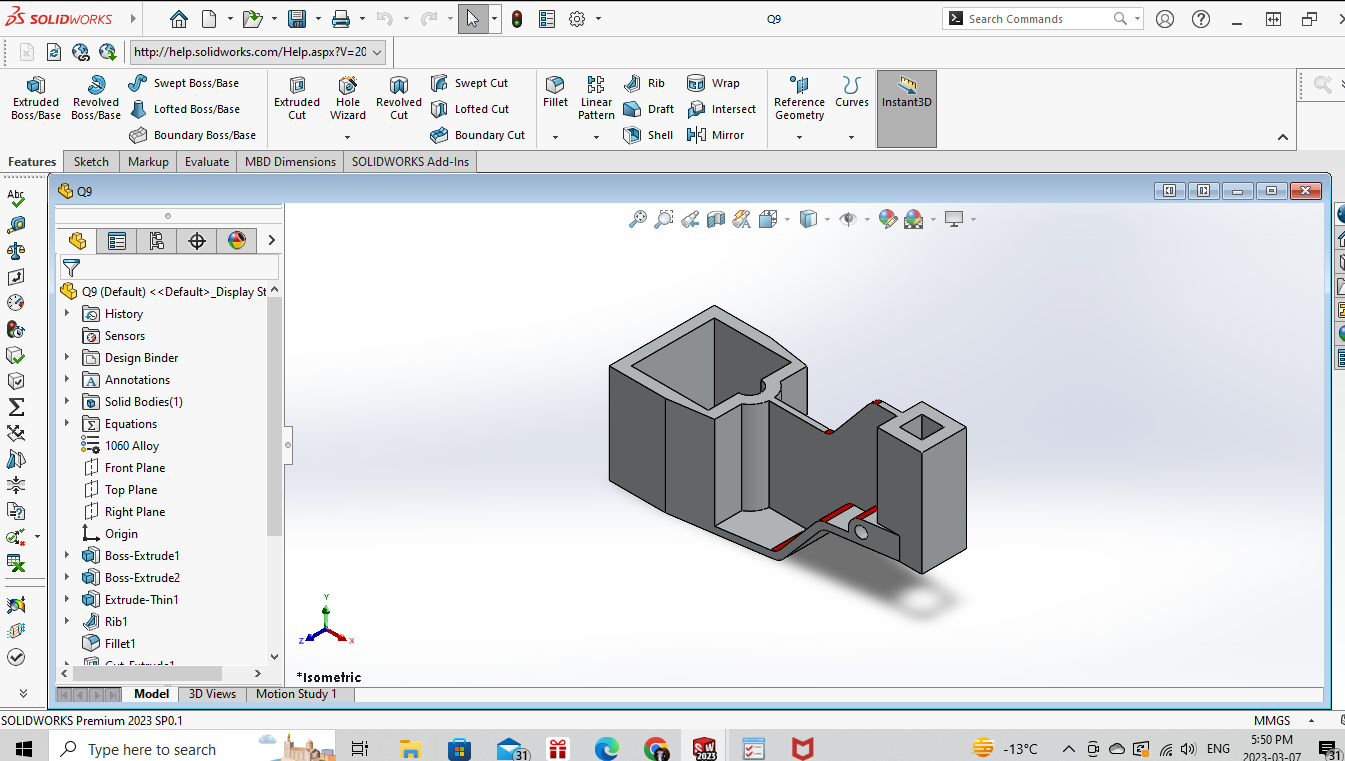Select the Origin tree item
Viewport: 1345px width, 761px height.
point(110,533)
